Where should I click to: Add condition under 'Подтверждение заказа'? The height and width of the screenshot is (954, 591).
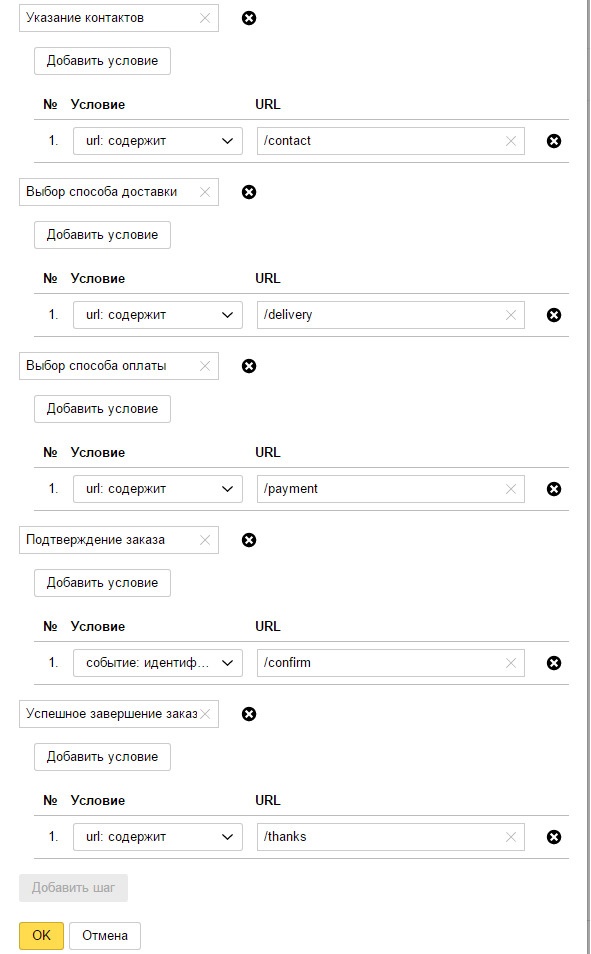[102, 583]
